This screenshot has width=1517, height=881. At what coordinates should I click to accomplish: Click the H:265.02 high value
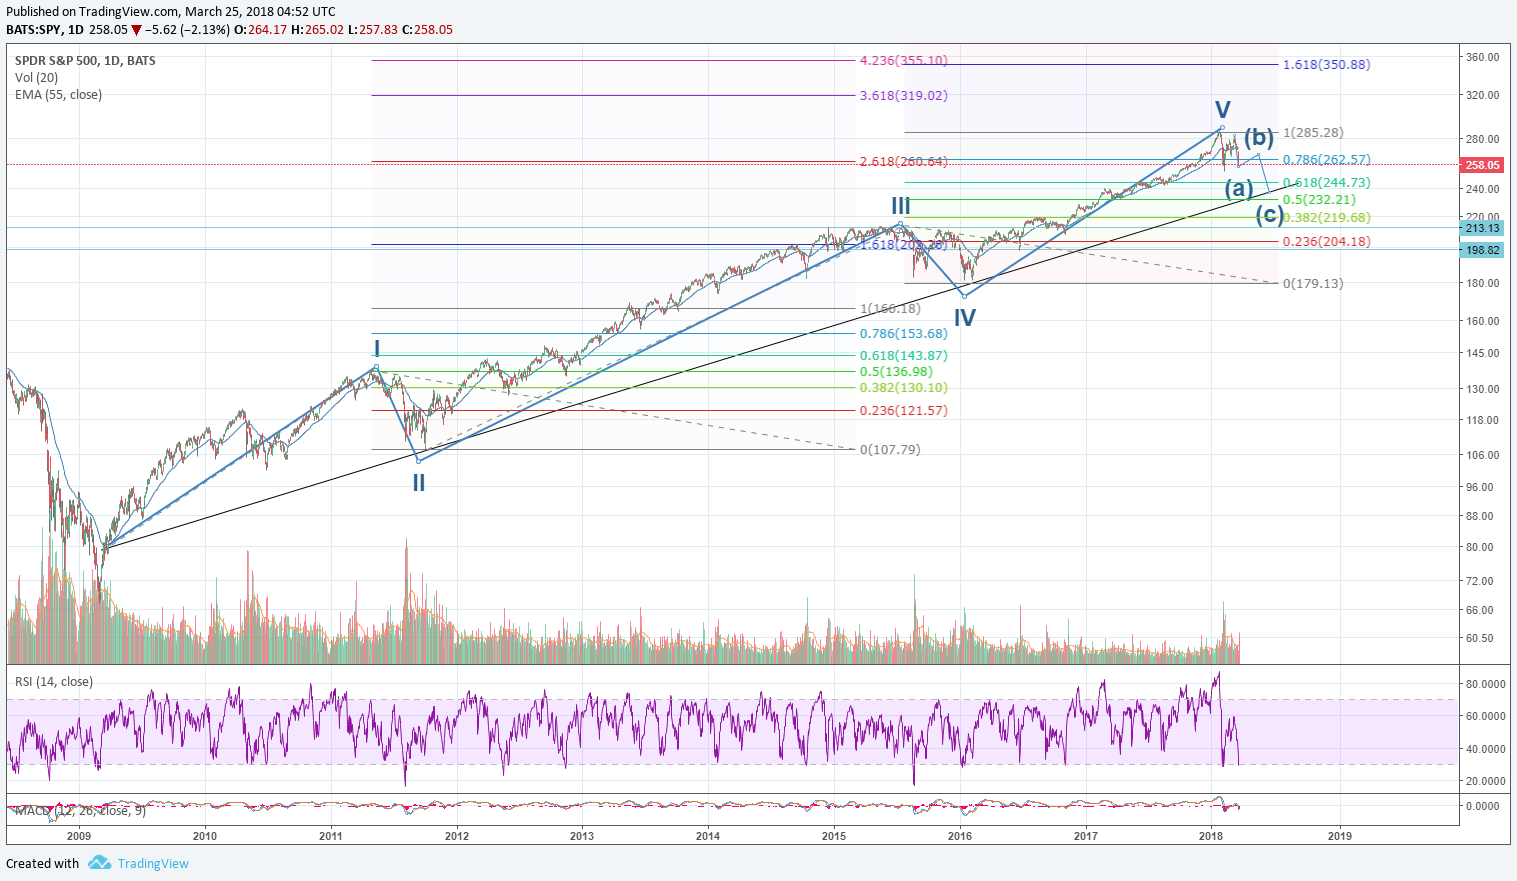(x=317, y=30)
